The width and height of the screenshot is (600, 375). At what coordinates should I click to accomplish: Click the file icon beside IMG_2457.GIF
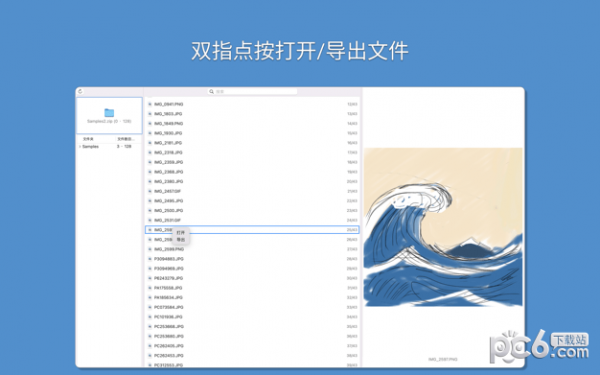tap(150, 191)
